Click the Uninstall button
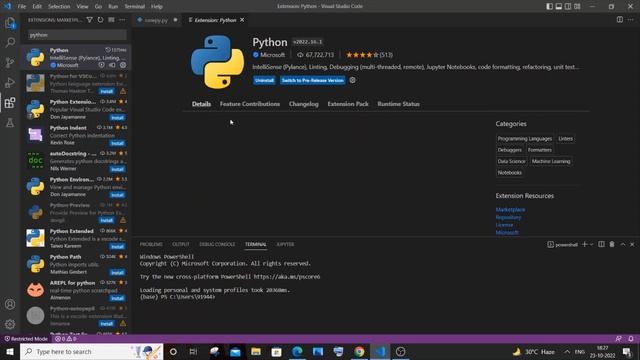 [264, 80]
